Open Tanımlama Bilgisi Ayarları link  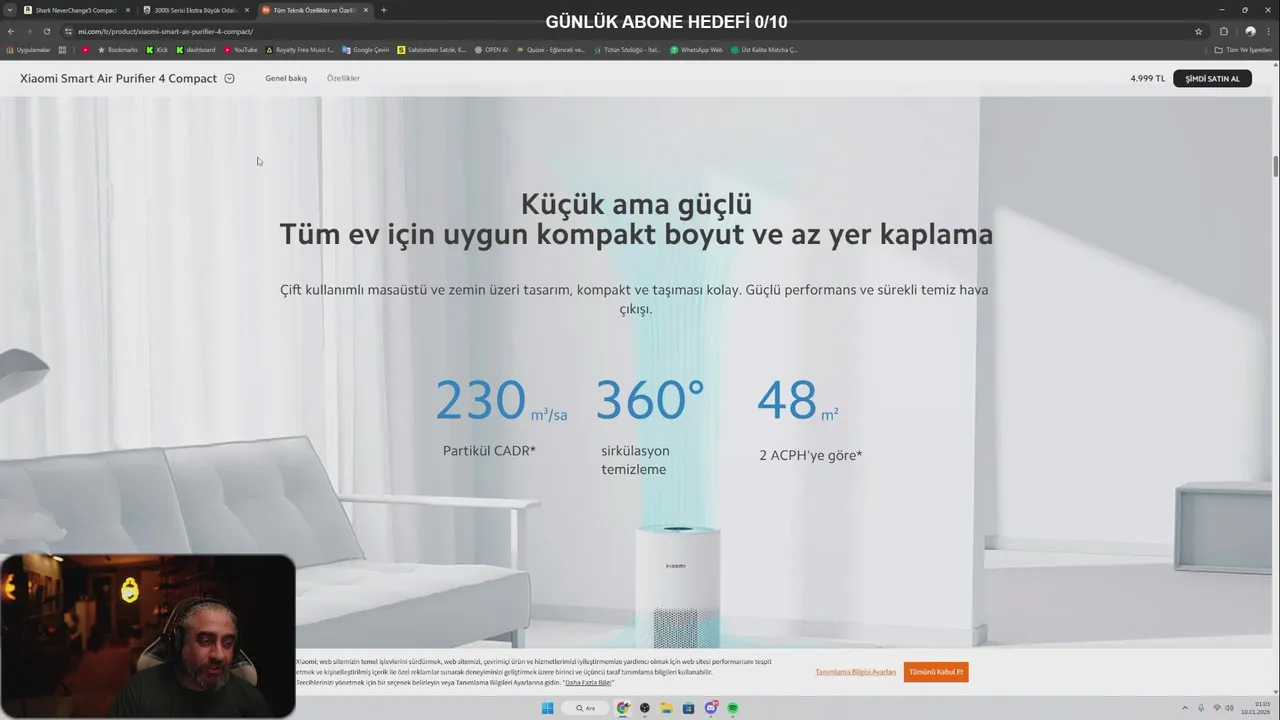[855, 672]
